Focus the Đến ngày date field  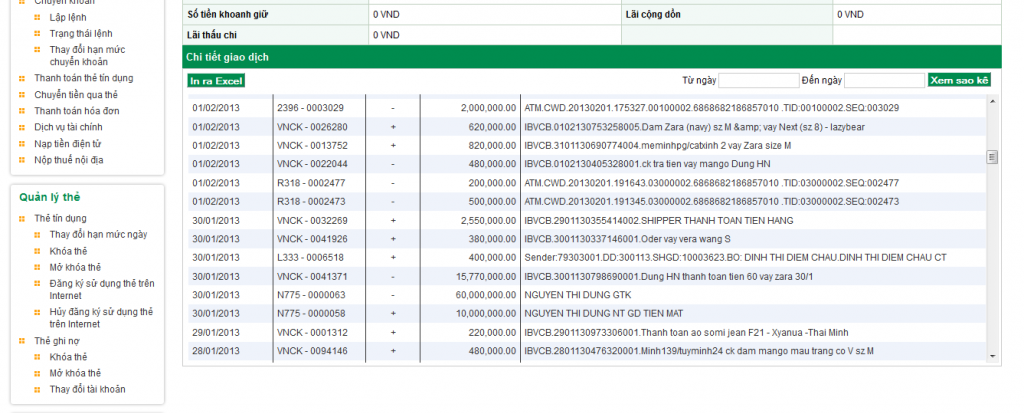(x=884, y=80)
